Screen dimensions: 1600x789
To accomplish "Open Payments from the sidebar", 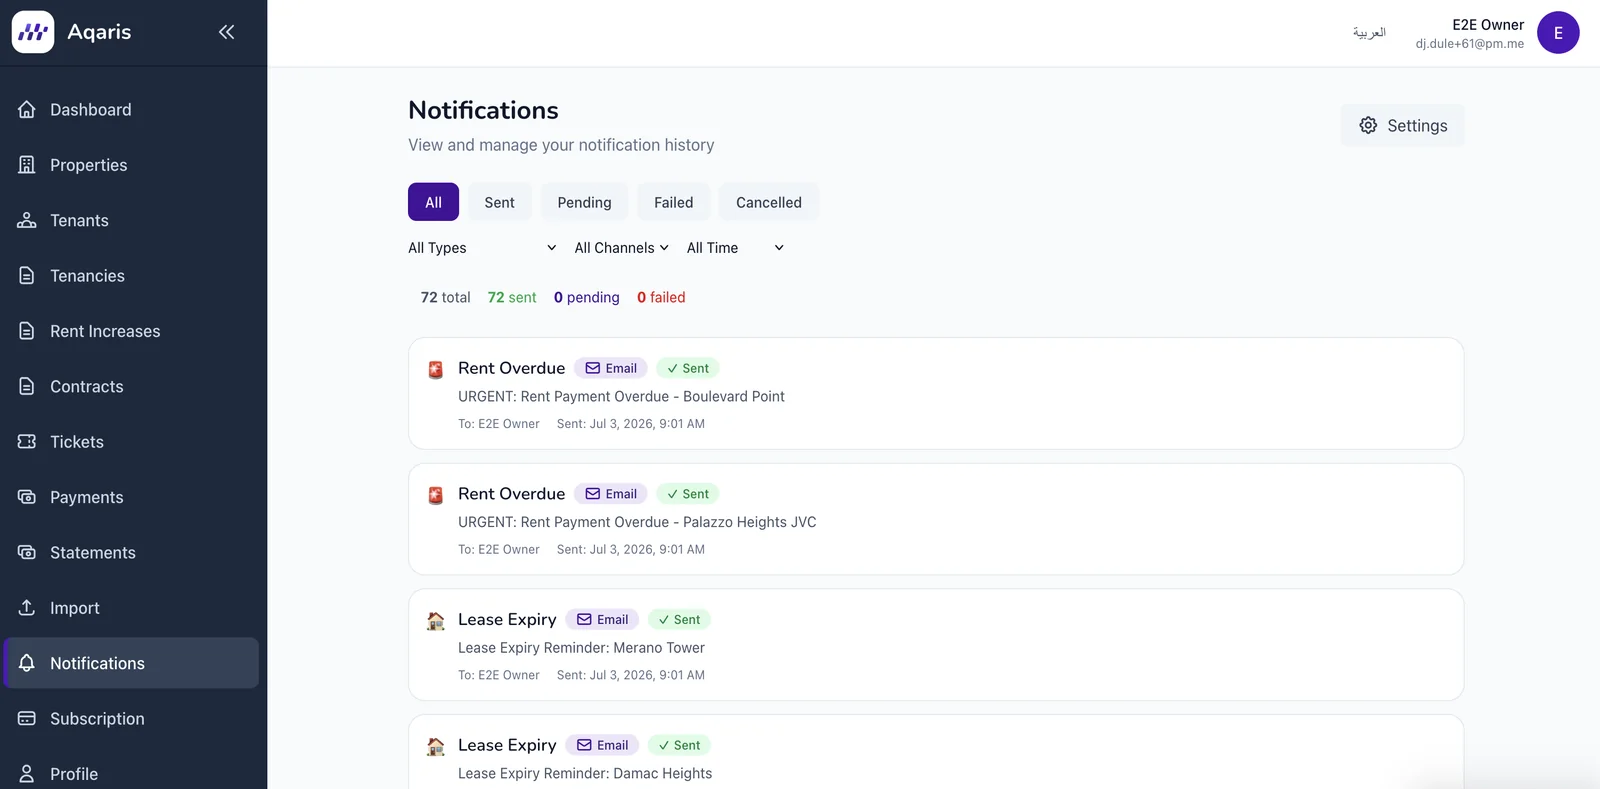I will pyautogui.click(x=131, y=497).
